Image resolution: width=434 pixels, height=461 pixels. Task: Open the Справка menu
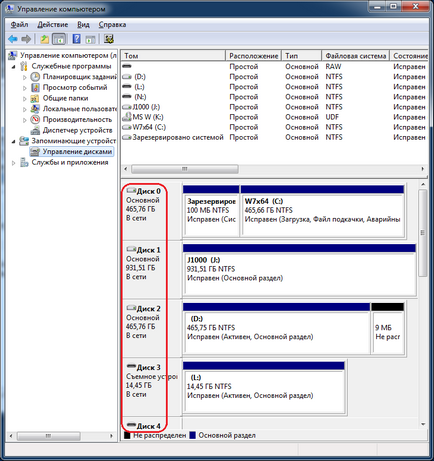[x=112, y=25]
